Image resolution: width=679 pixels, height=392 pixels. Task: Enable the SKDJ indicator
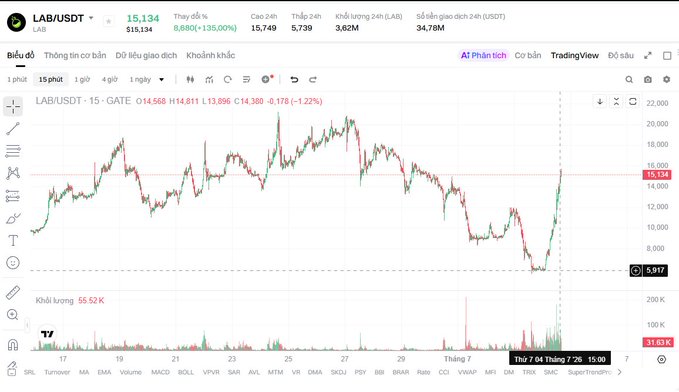click(x=338, y=373)
